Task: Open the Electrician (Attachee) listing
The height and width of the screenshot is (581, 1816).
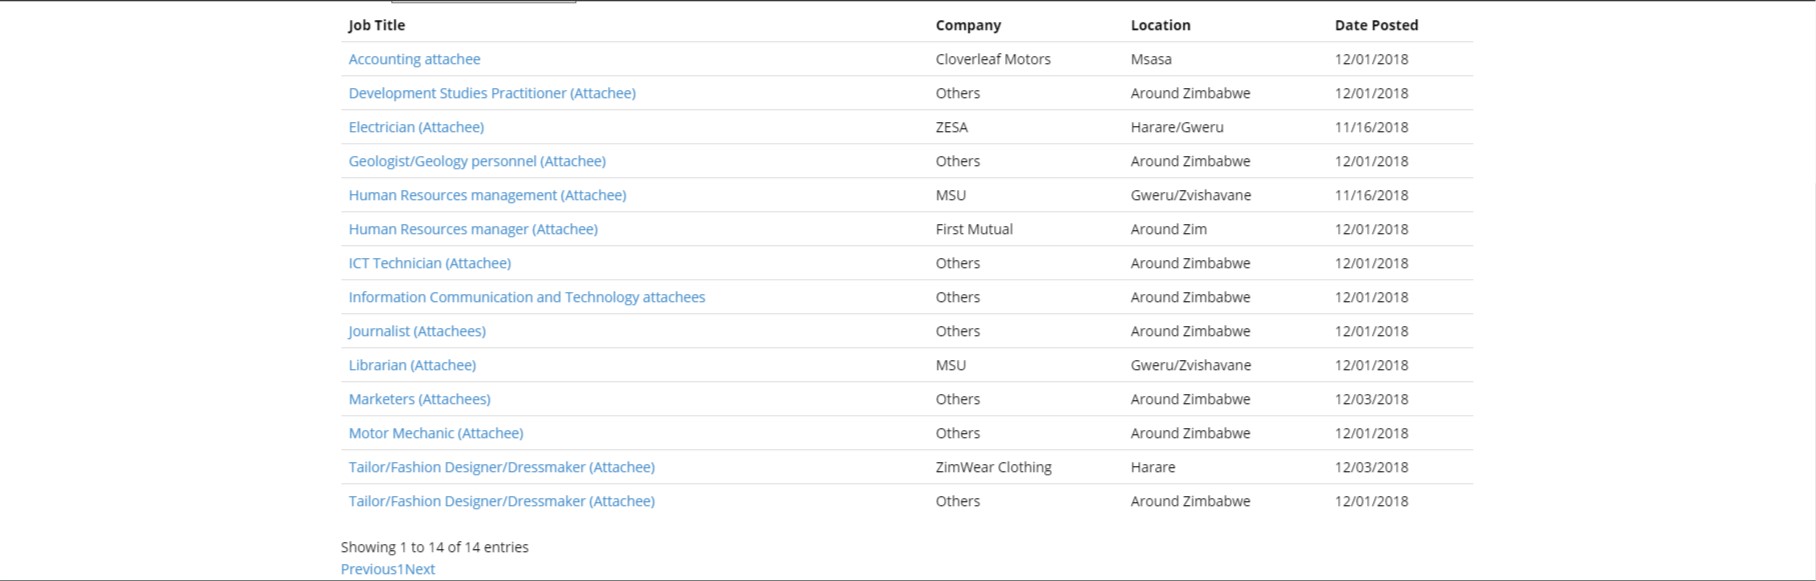Action: pos(416,127)
